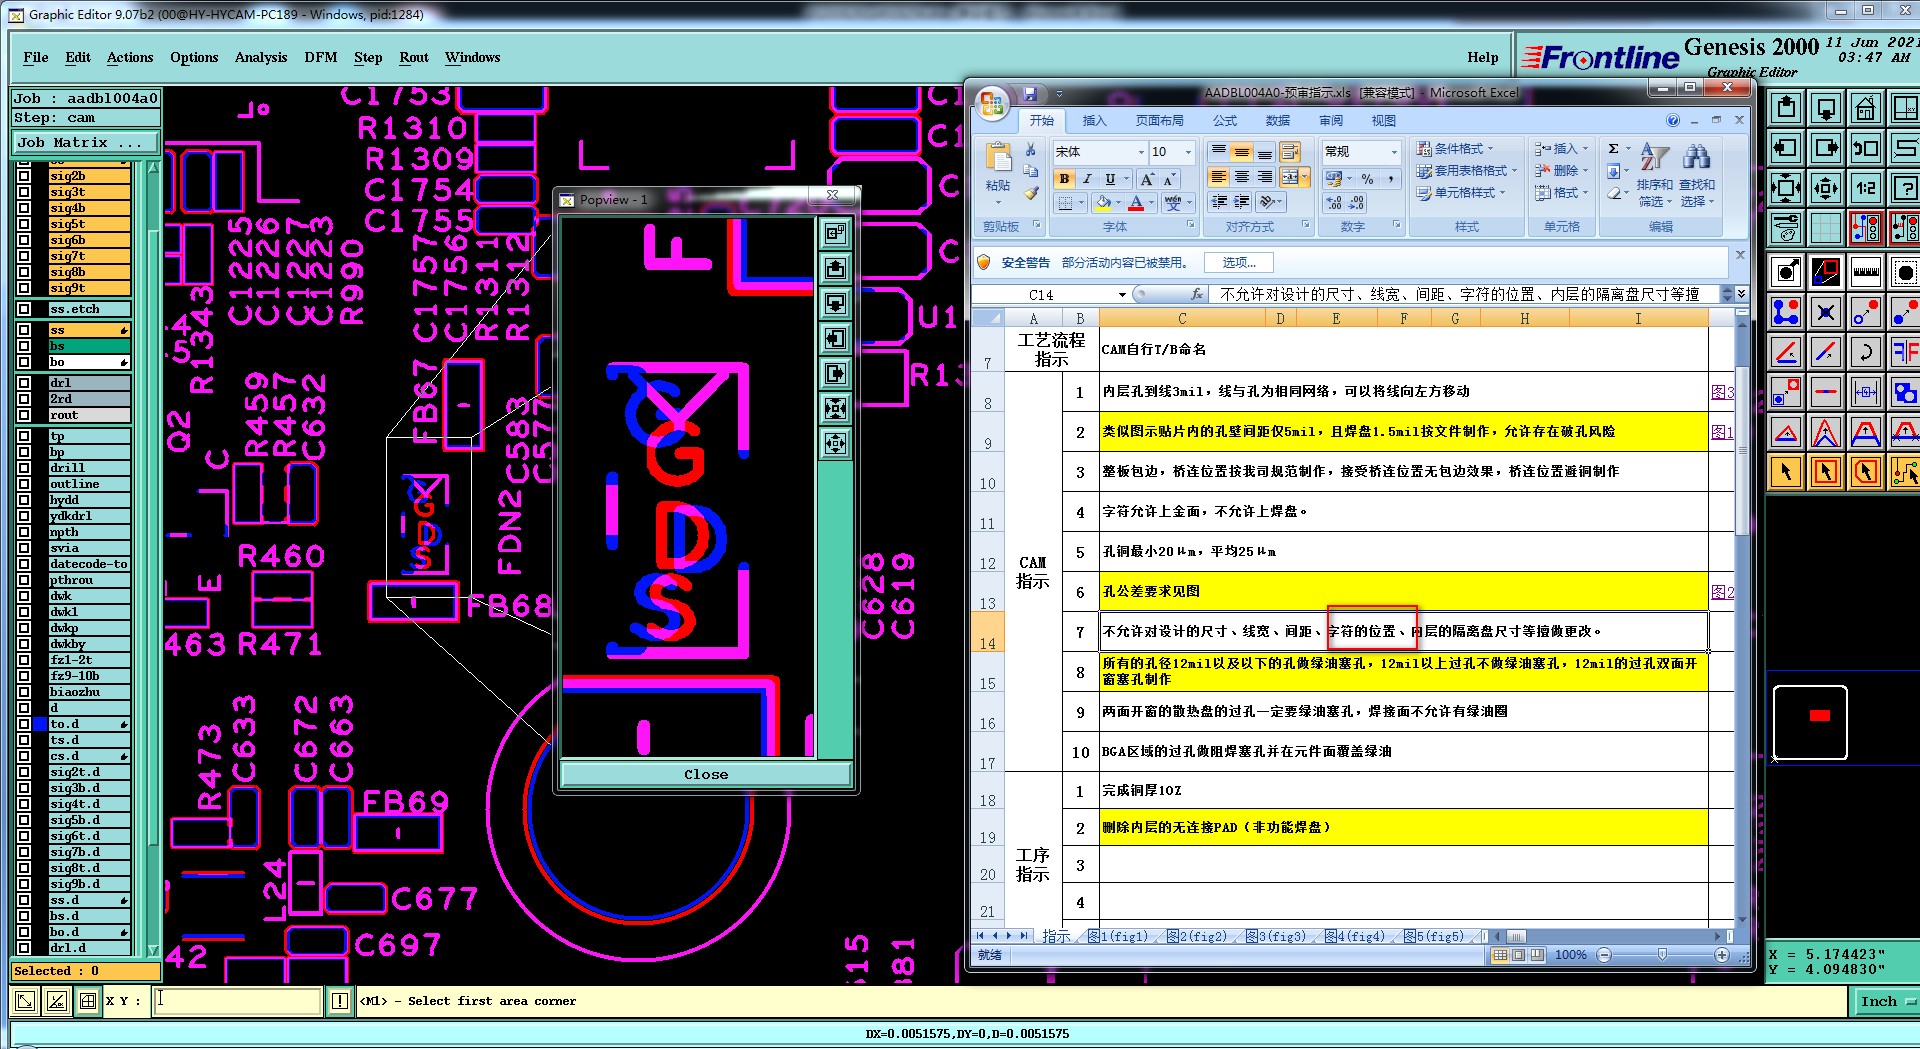This screenshot has width=1920, height=1049.
Task: Click the ruler measure tool icon
Action: pyautogui.click(x=1865, y=272)
